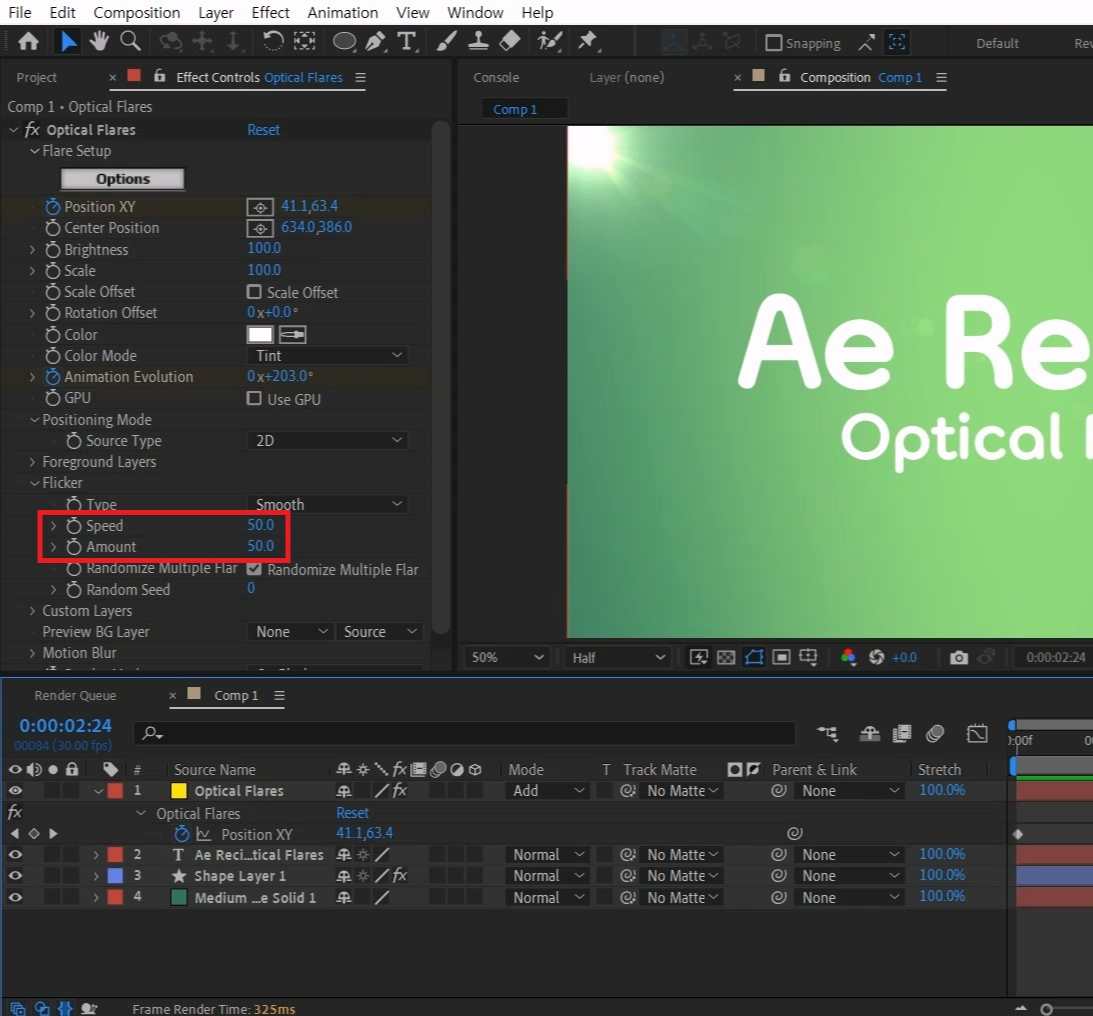This screenshot has height=1016, width=1093.
Task: Select the Type text tool
Action: pos(406,42)
